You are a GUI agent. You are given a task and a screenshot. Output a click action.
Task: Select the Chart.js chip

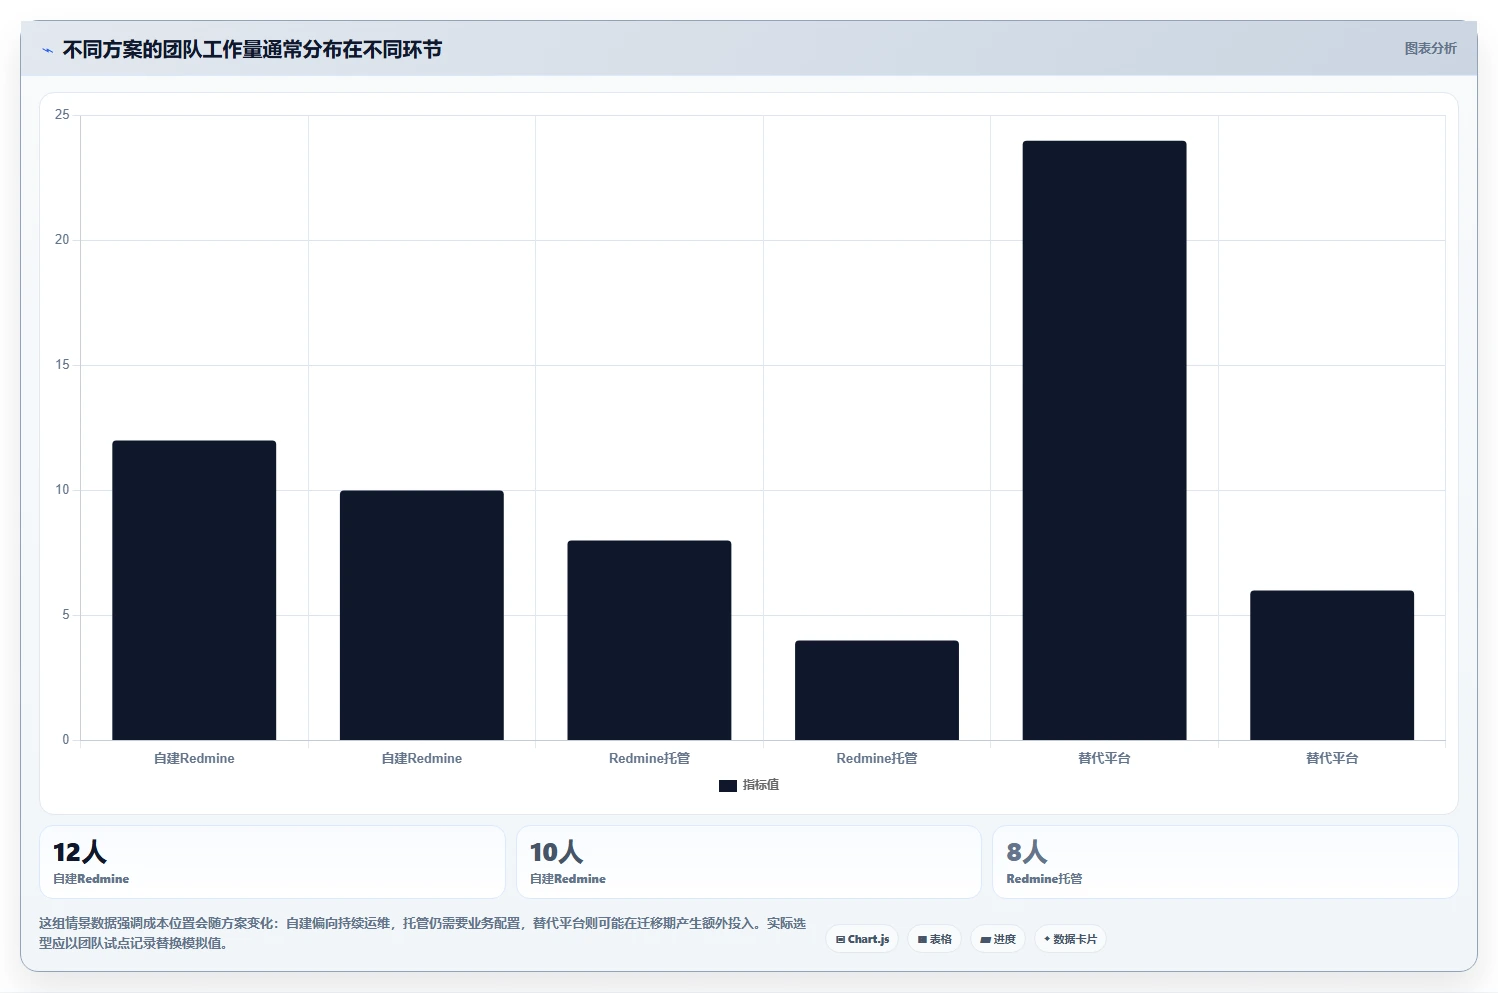point(862,939)
